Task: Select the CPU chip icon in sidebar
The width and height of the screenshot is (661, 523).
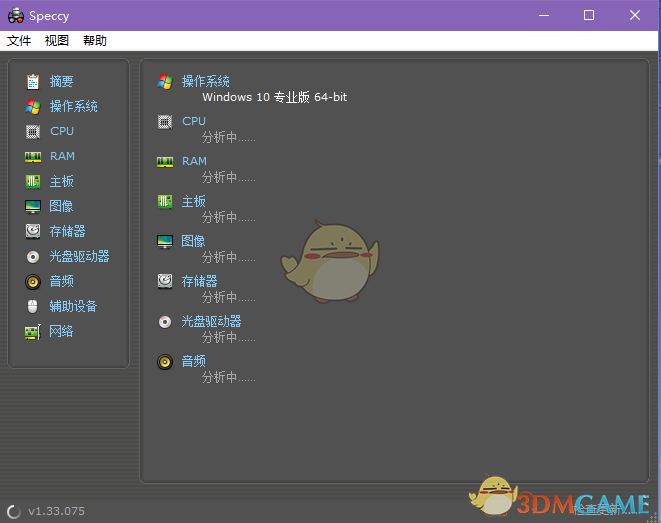Action: [33, 131]
